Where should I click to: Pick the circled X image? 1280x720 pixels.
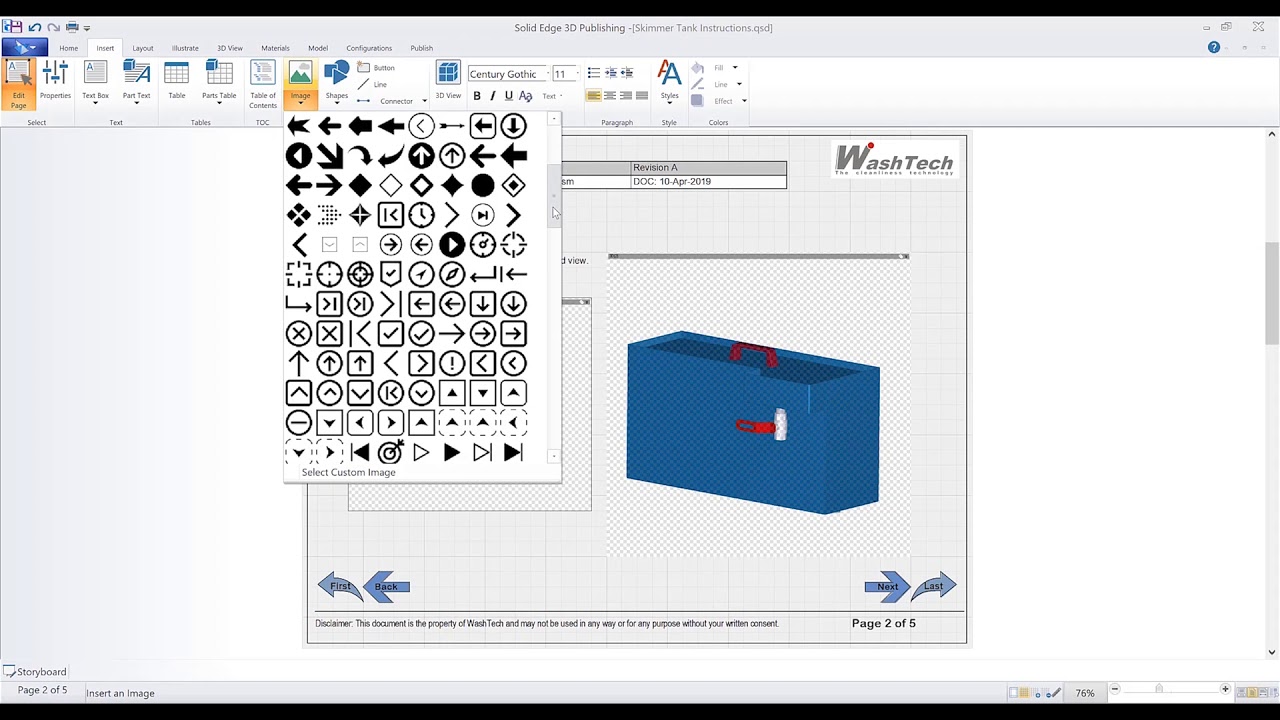299,334
